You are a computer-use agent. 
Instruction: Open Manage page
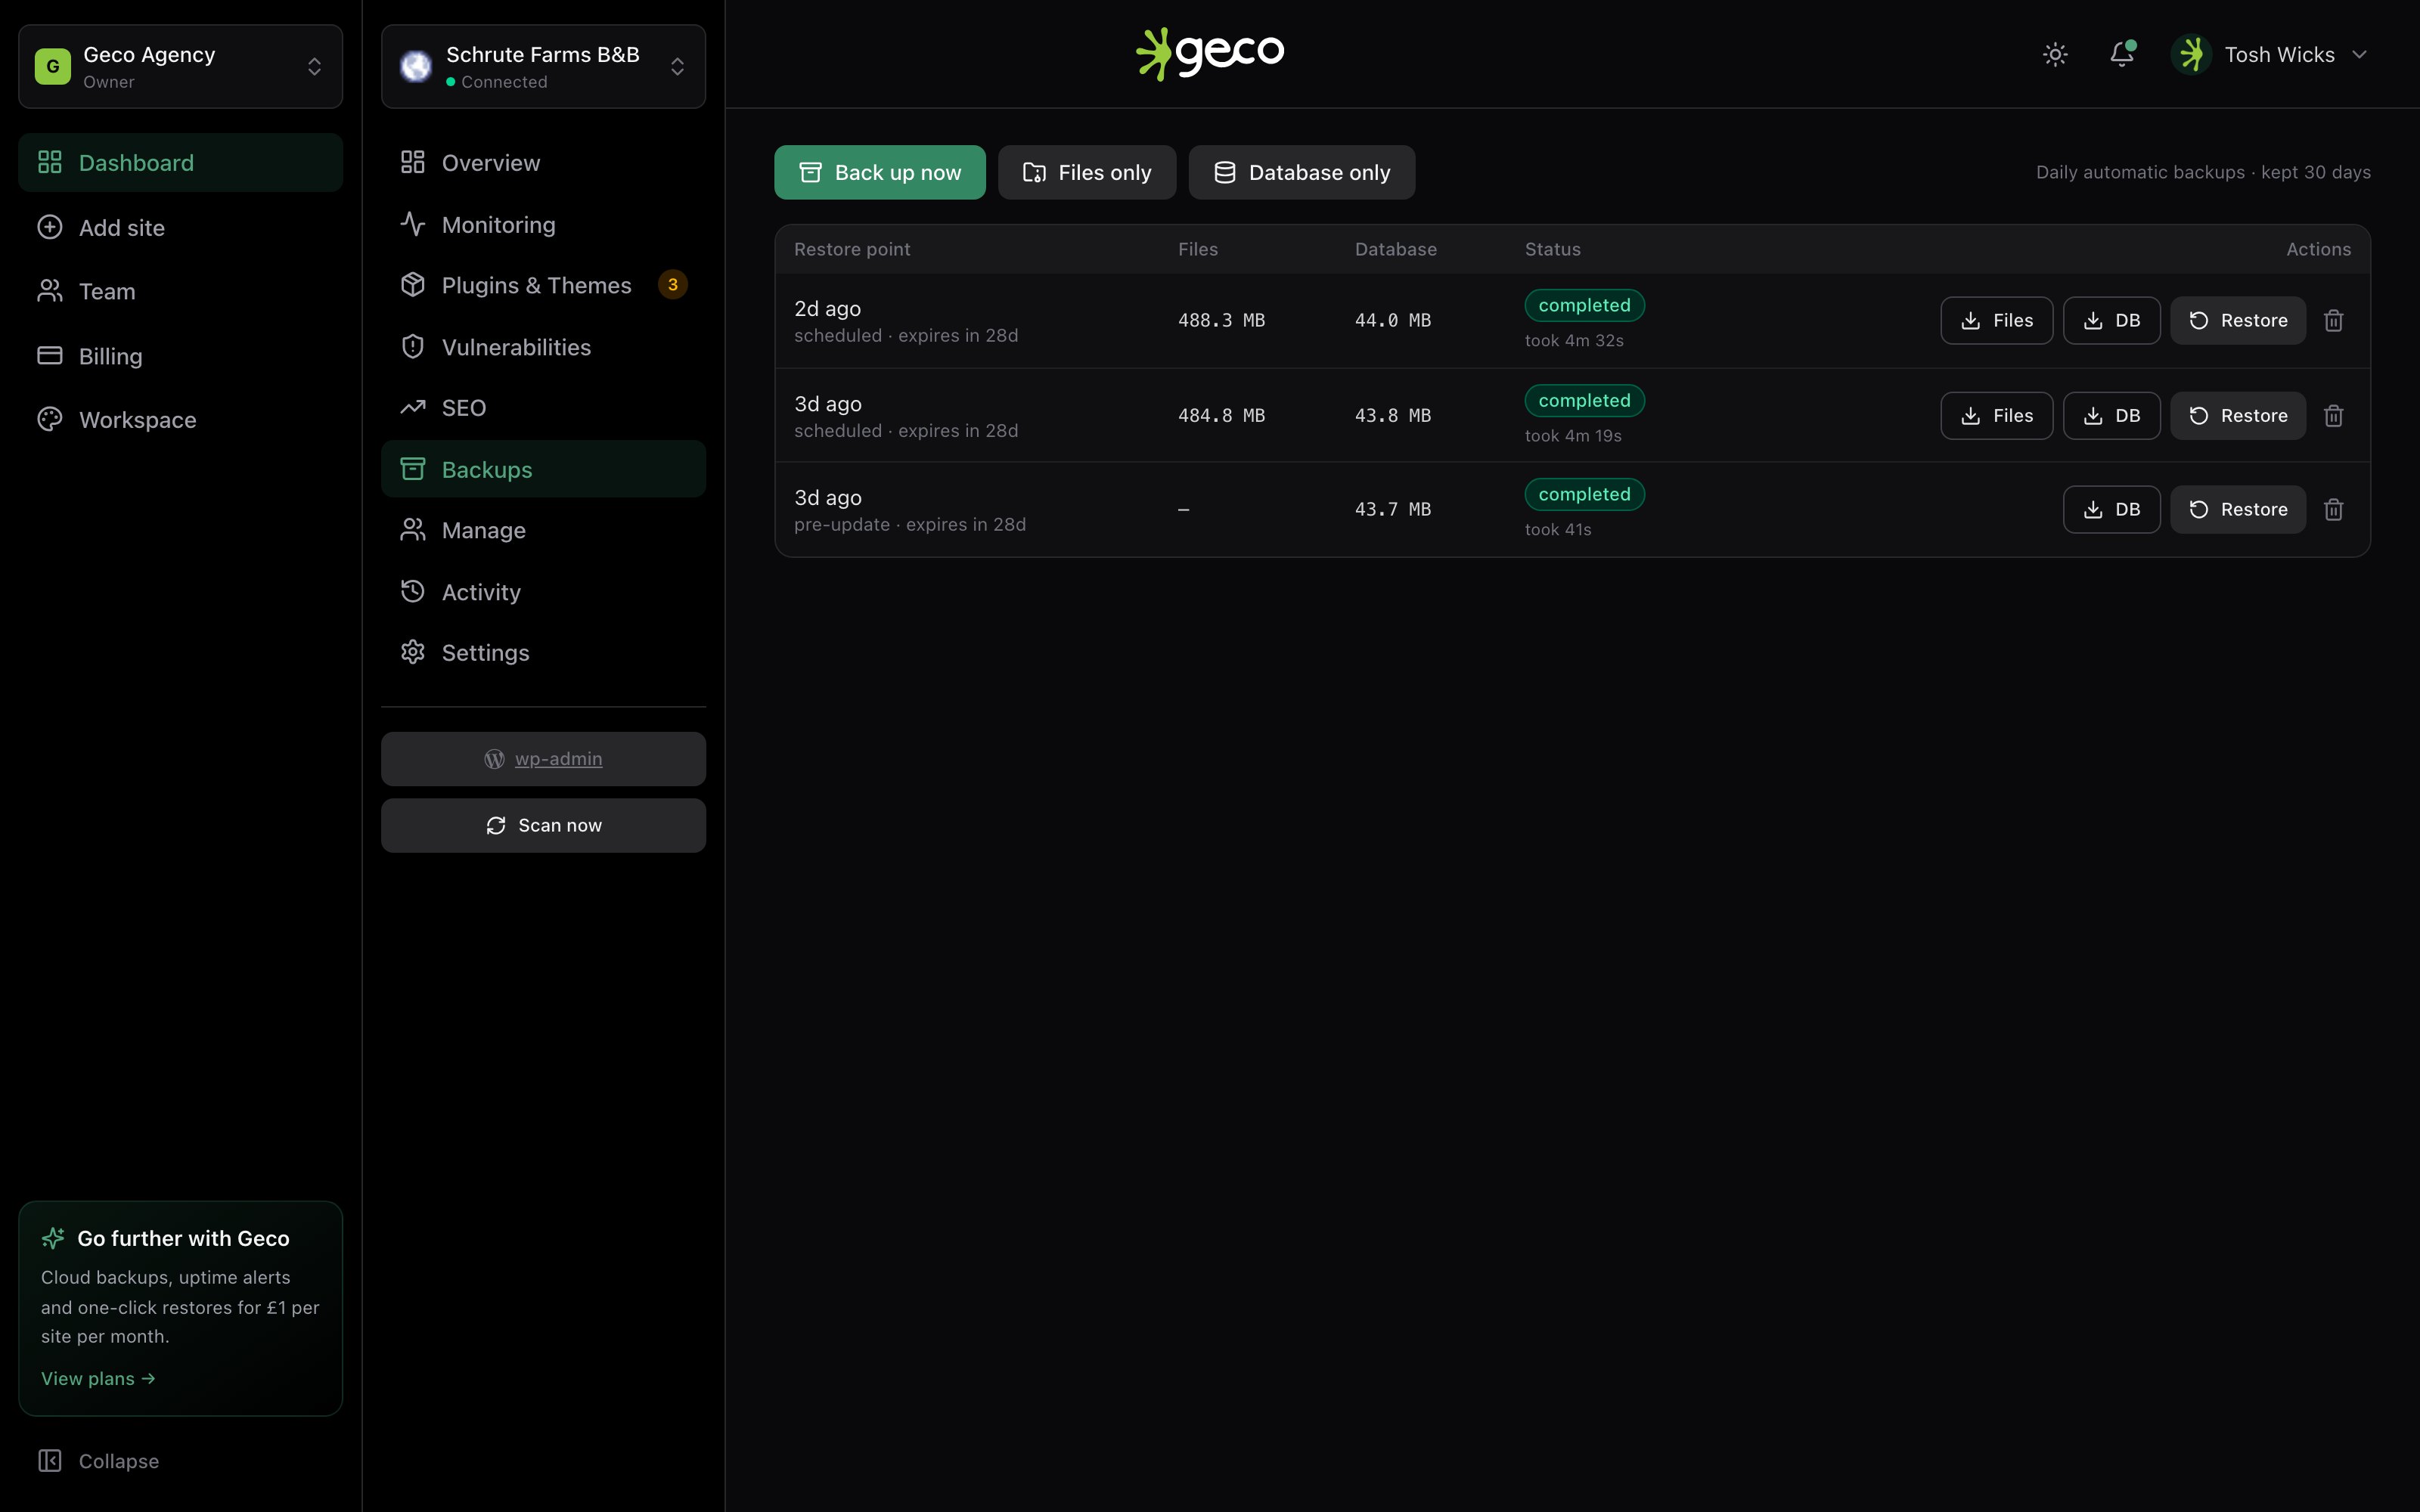click(x=543, y=530)
